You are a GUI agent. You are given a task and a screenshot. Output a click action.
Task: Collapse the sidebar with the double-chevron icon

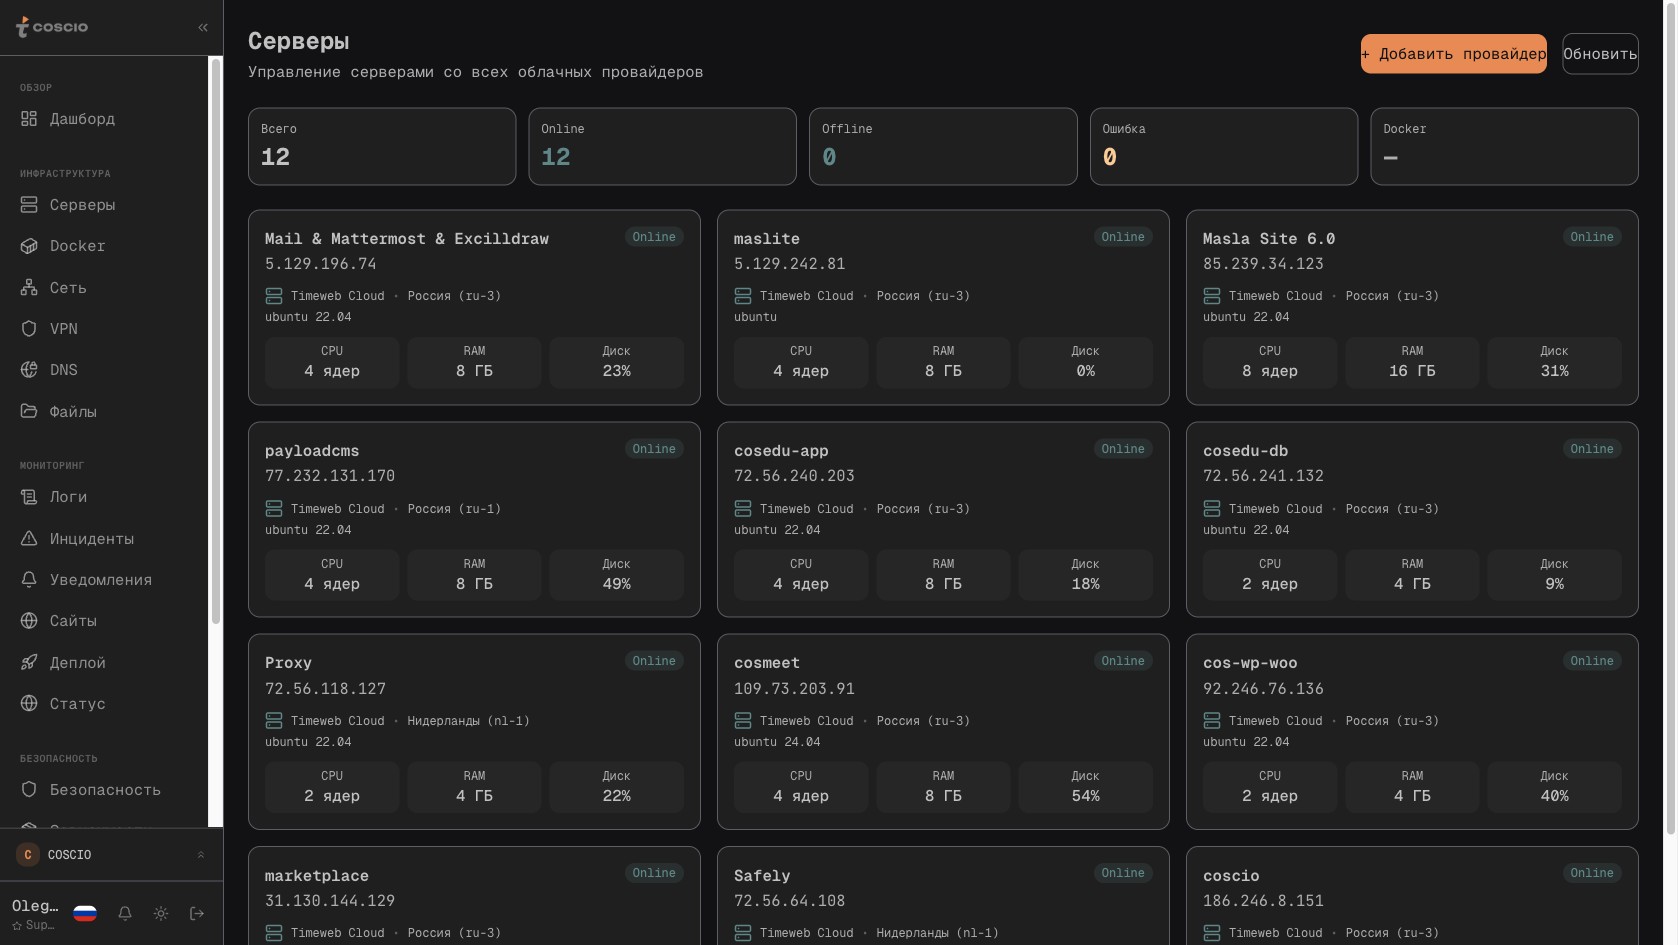pyautogui.click(x=203, y=27)
